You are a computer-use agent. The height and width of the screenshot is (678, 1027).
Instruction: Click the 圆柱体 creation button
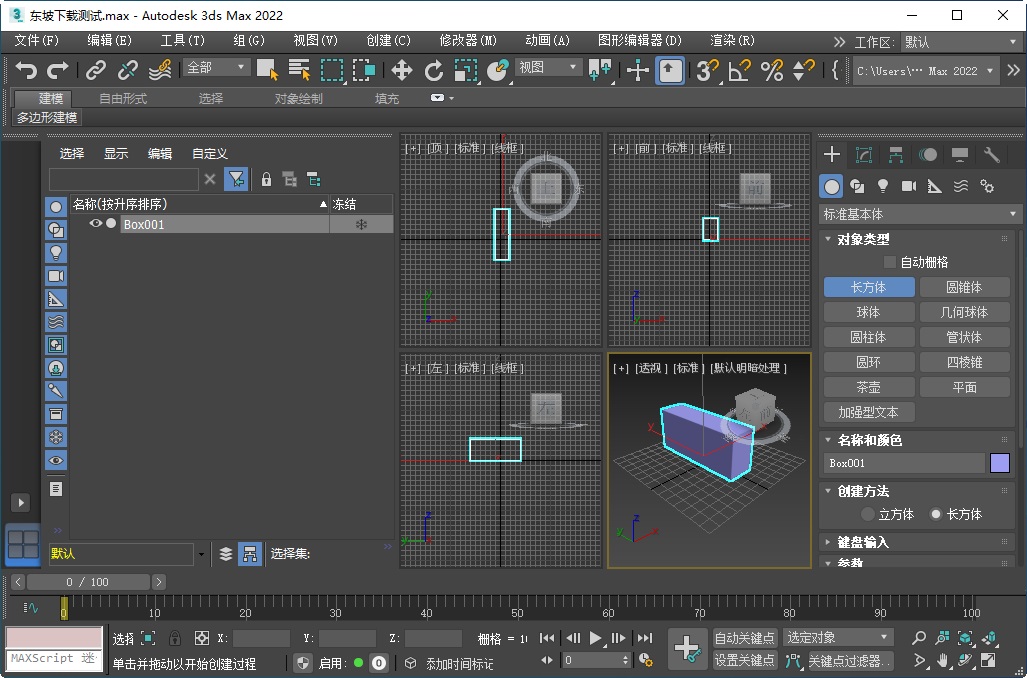point(869,336)
